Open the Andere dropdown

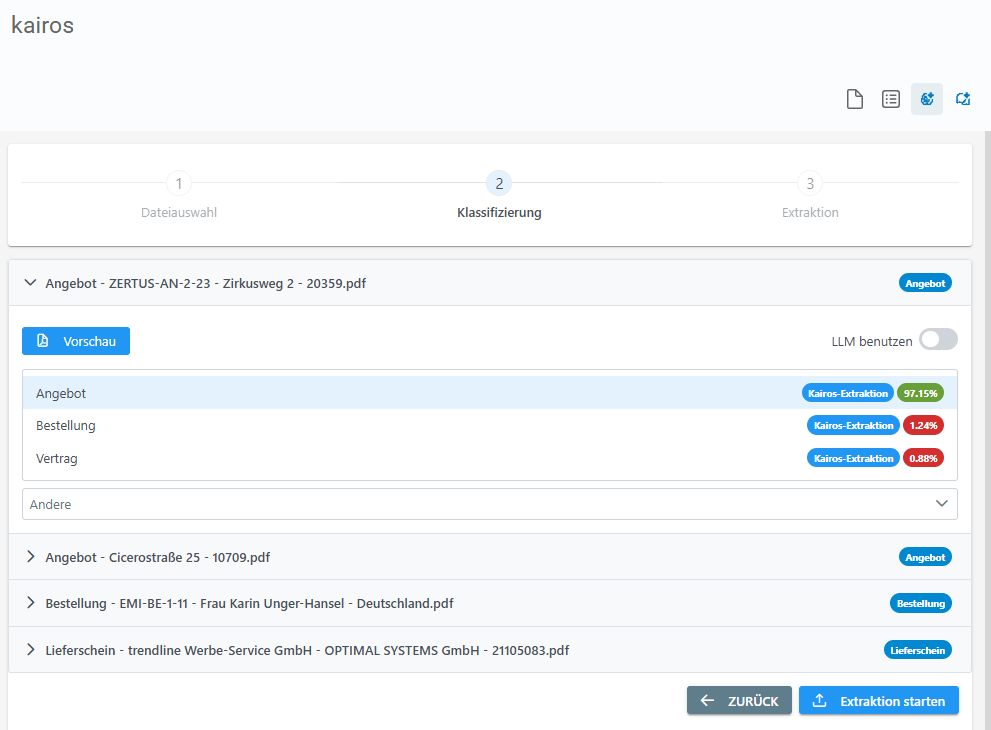(x=489, y=504)
